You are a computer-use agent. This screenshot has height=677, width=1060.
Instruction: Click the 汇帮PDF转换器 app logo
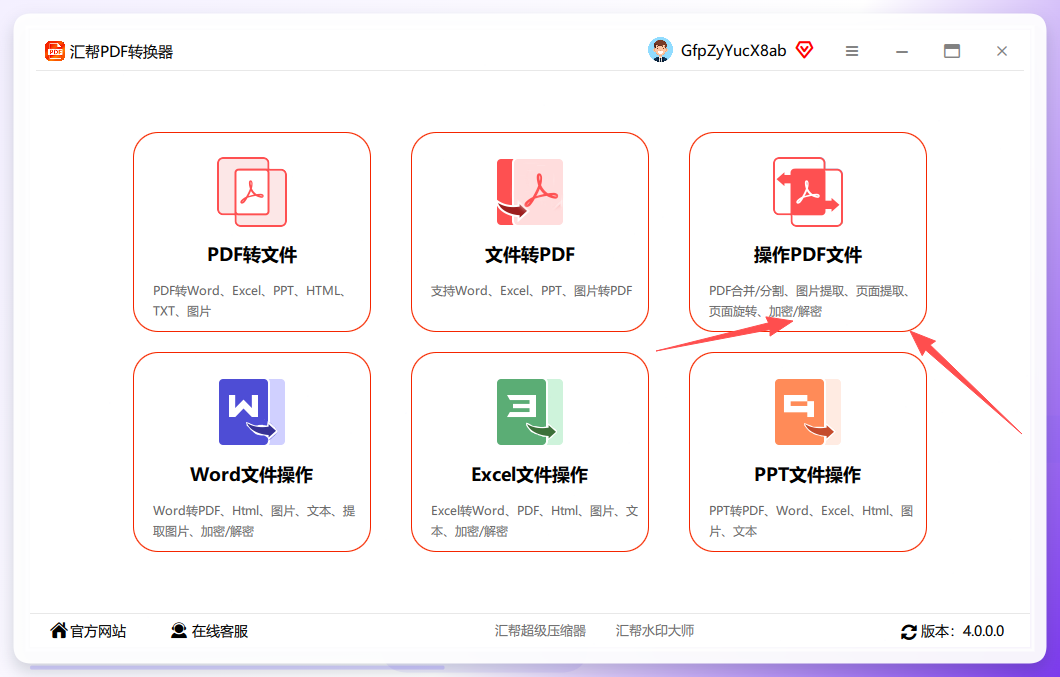click(x=55, y=51)
